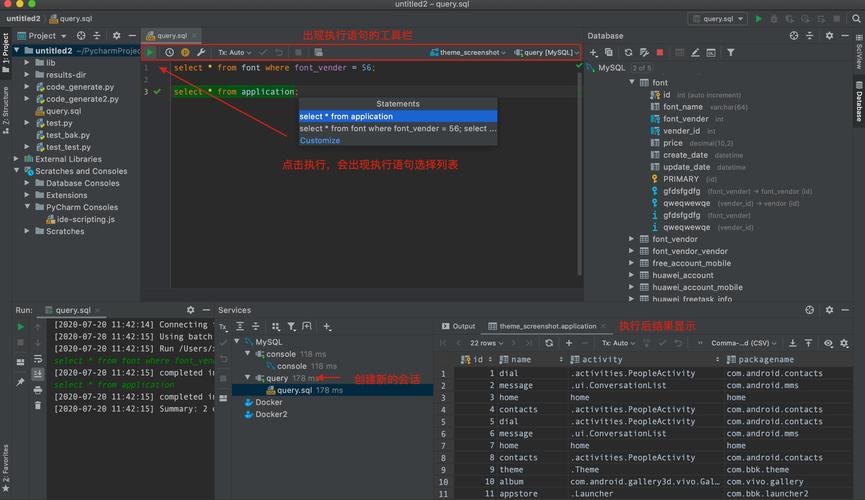Rerun the query in Run panel
The image size is (865, 500).
tap(20, 327)
